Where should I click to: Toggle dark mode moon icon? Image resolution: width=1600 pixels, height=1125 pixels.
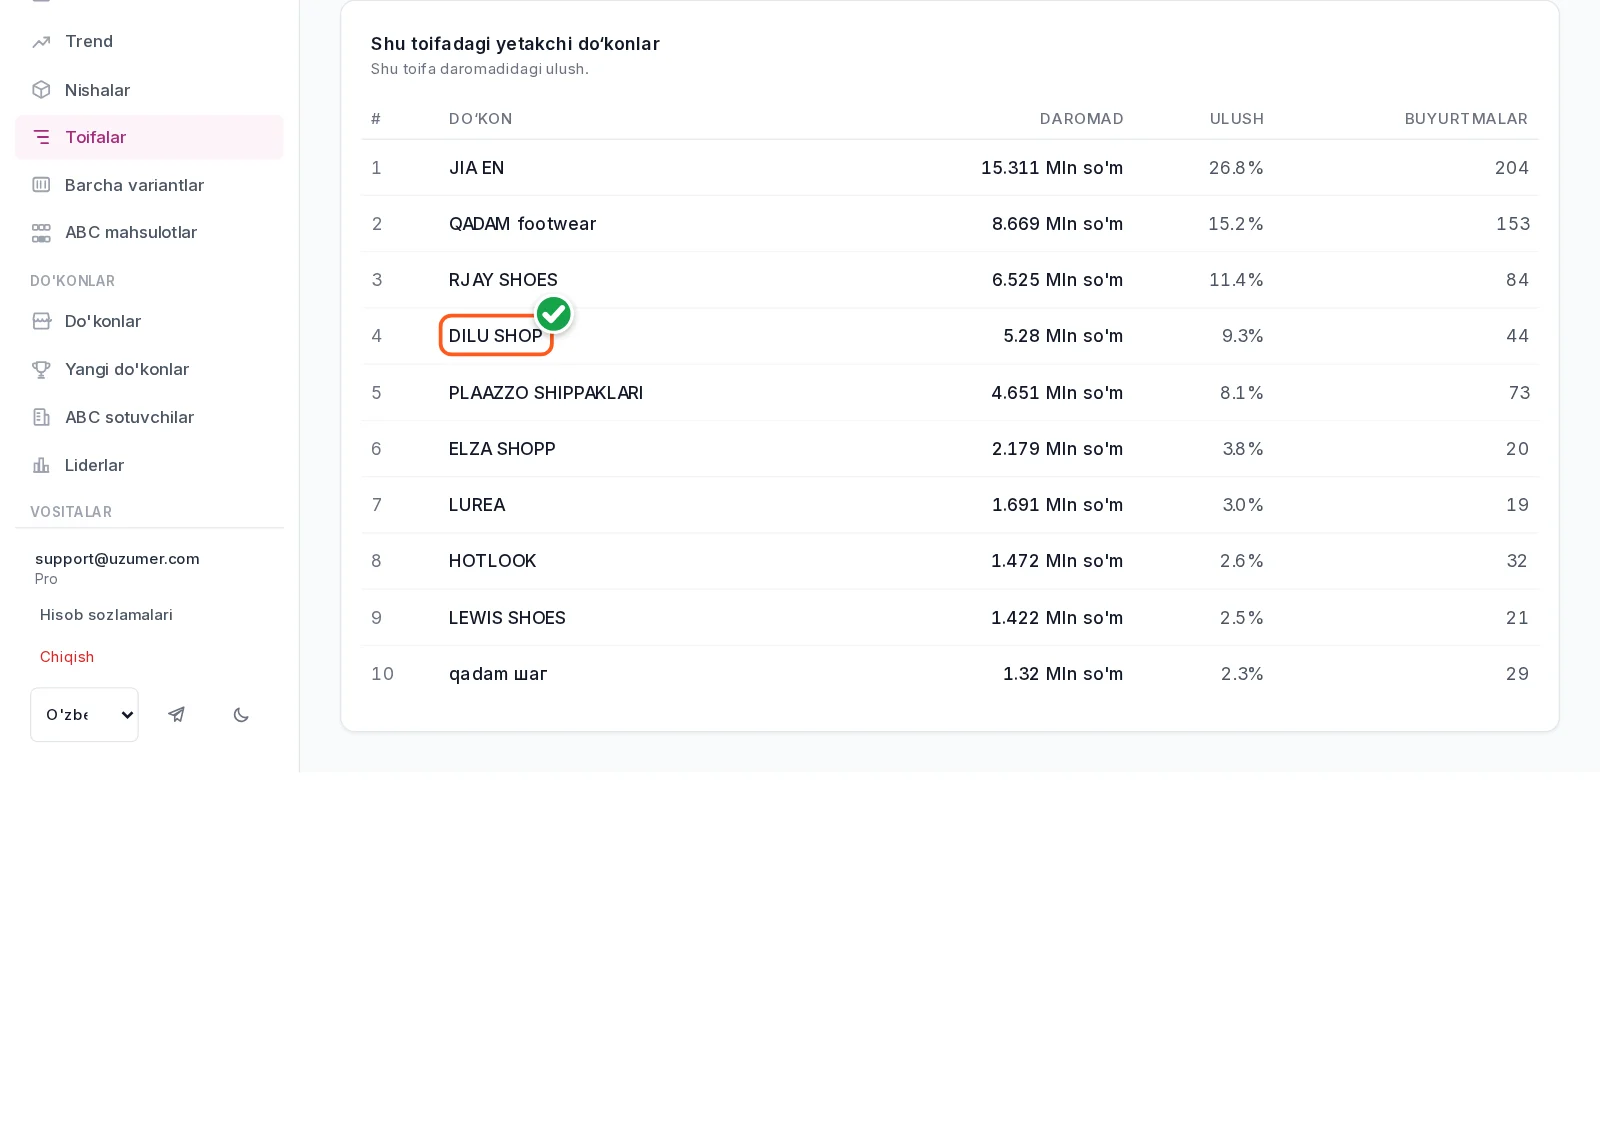click(x=241, y=714)
